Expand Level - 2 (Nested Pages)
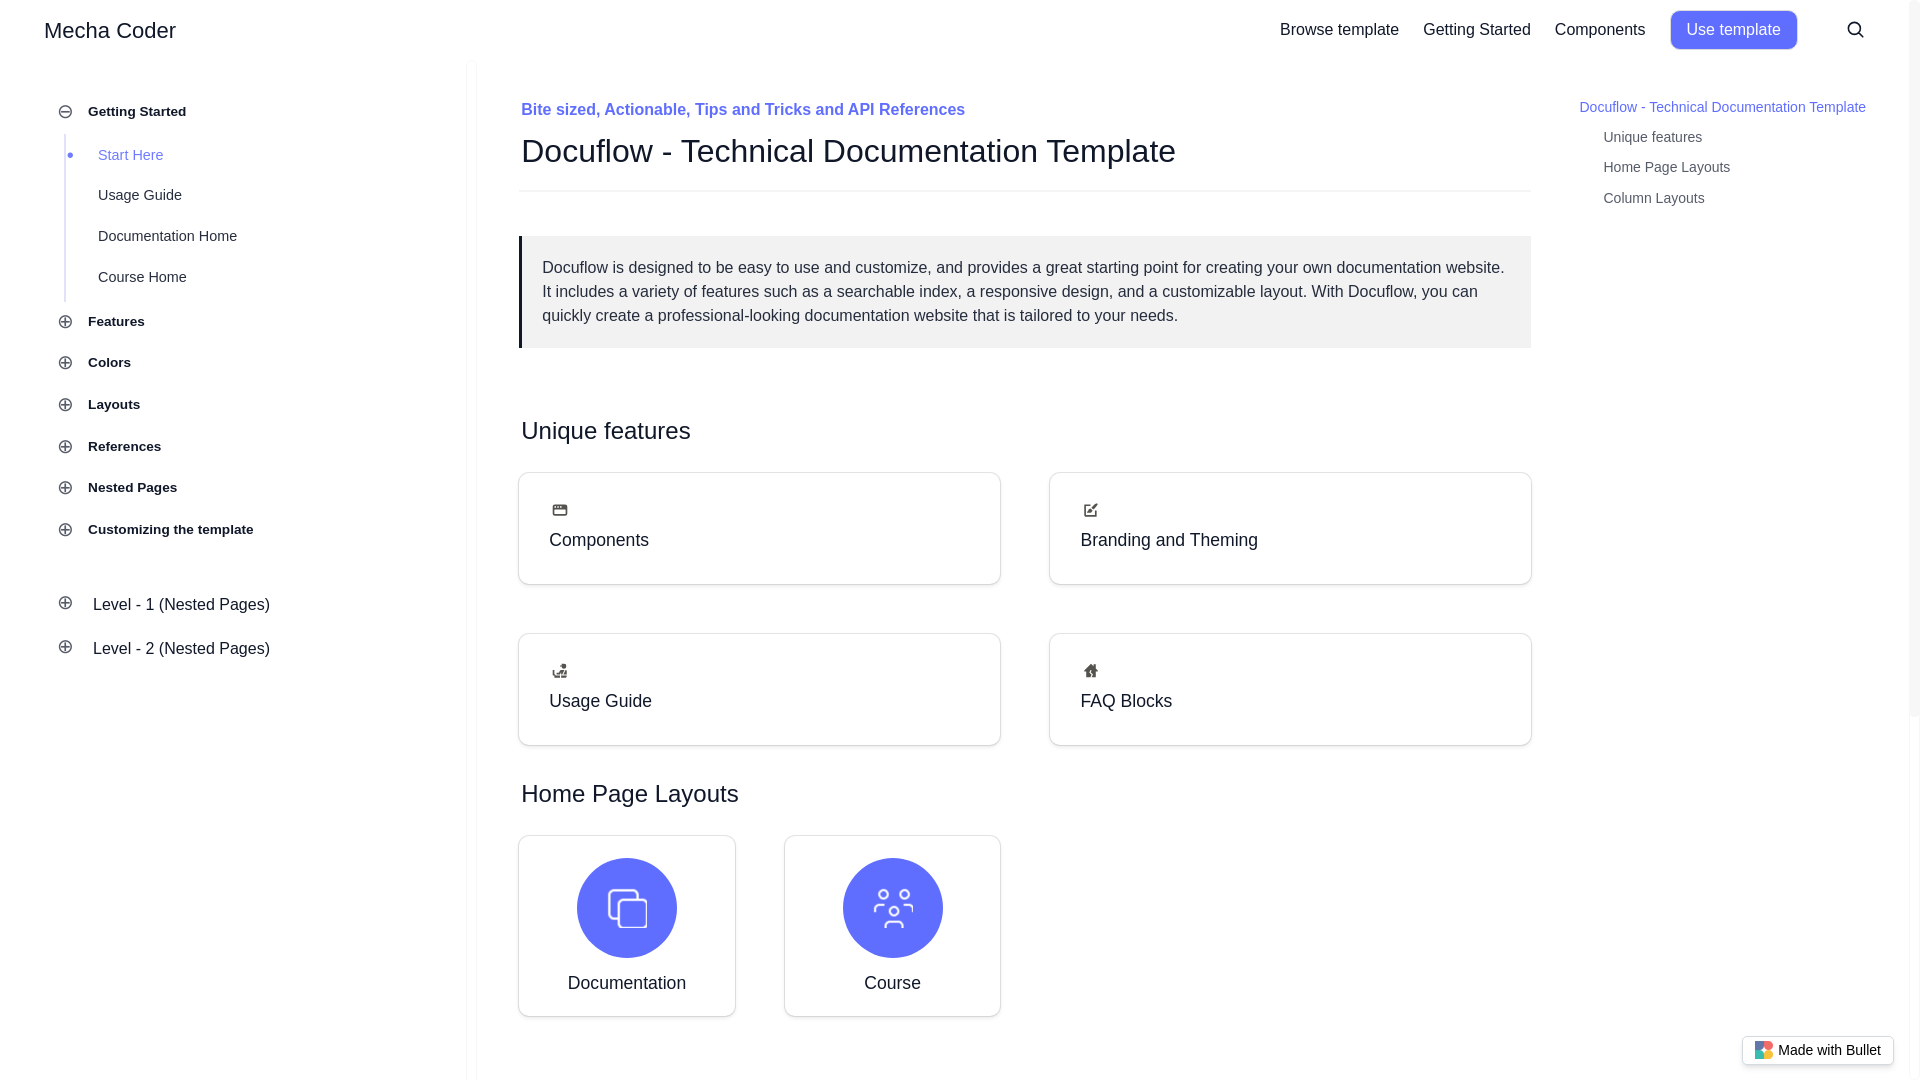1920x1080 pixels. pyautogui.click(x=65, y=647)
